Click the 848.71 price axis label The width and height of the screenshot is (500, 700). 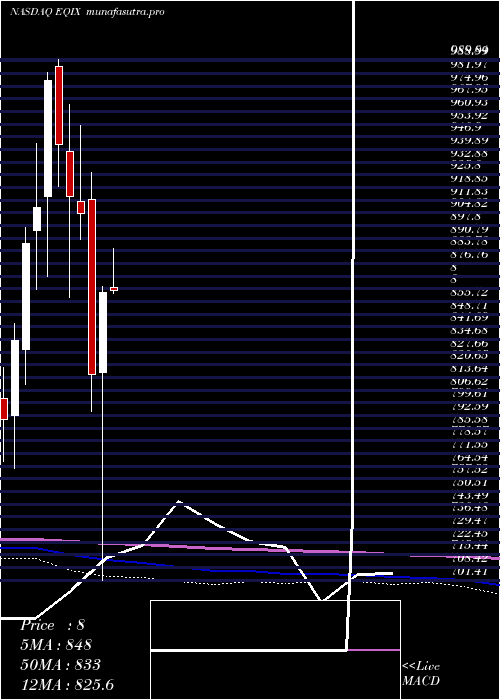coord(469,306)
